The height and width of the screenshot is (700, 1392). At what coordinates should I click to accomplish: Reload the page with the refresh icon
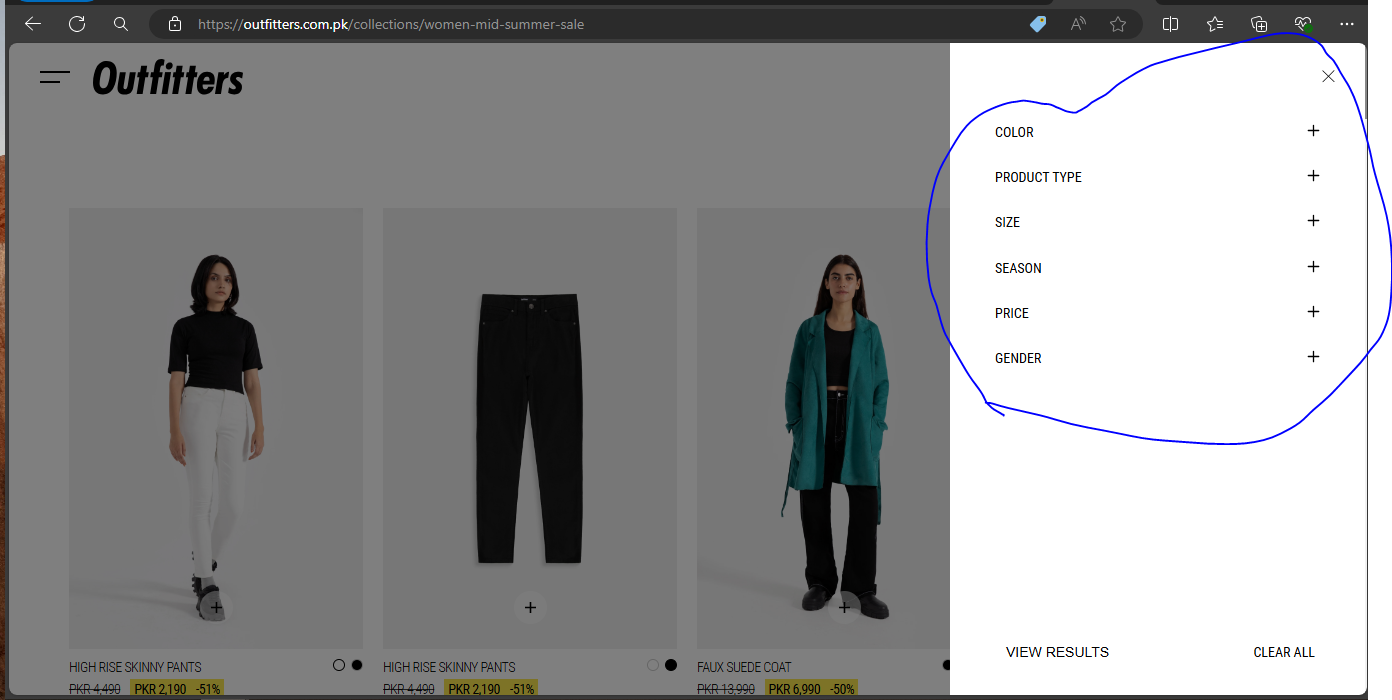click(x=77, y=24)
